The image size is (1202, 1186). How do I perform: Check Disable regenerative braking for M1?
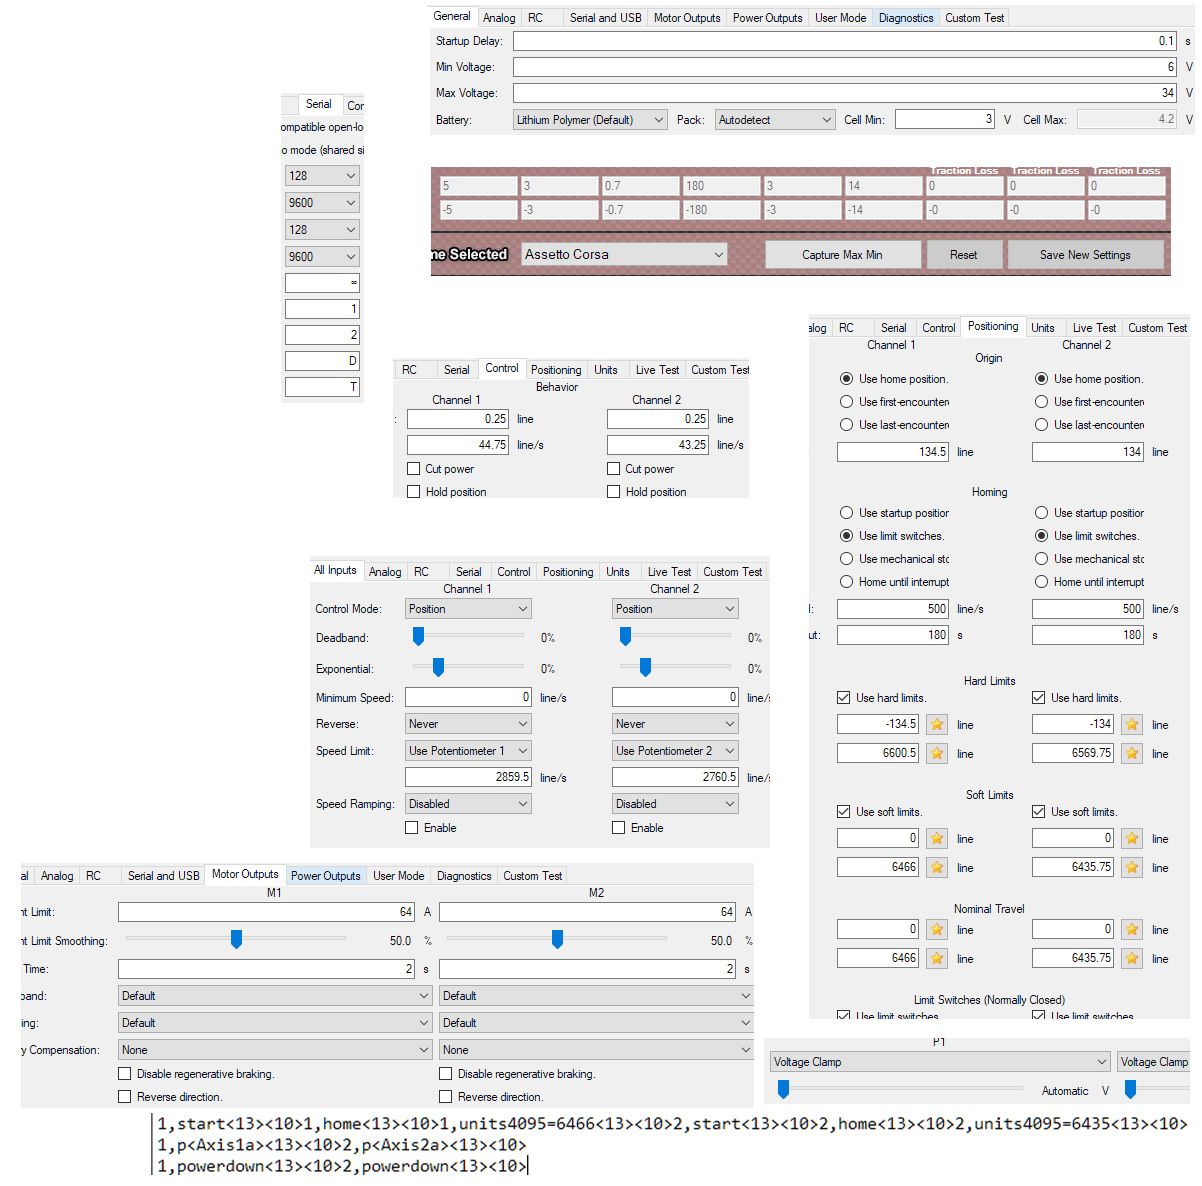[x=124, y=1074]
